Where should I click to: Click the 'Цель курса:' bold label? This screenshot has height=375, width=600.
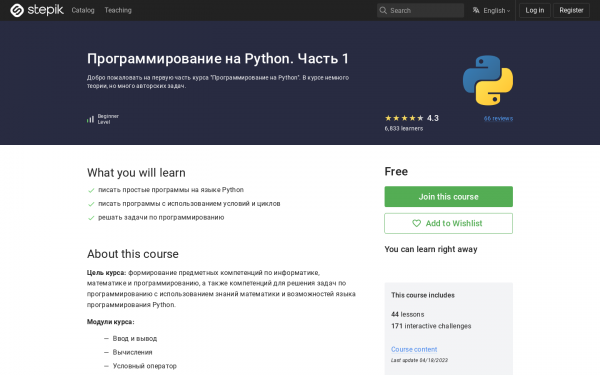106,273
